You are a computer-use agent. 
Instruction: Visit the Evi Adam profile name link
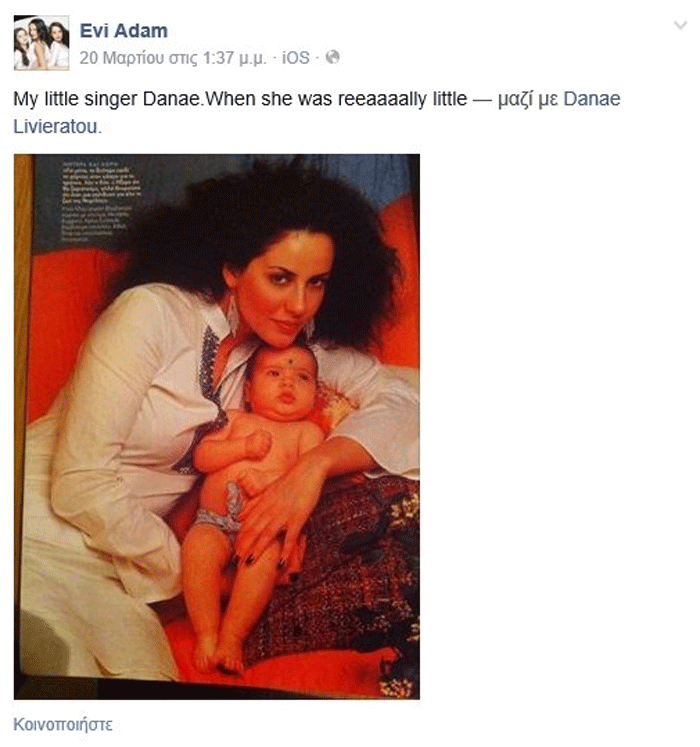click(x=123, y=31)
